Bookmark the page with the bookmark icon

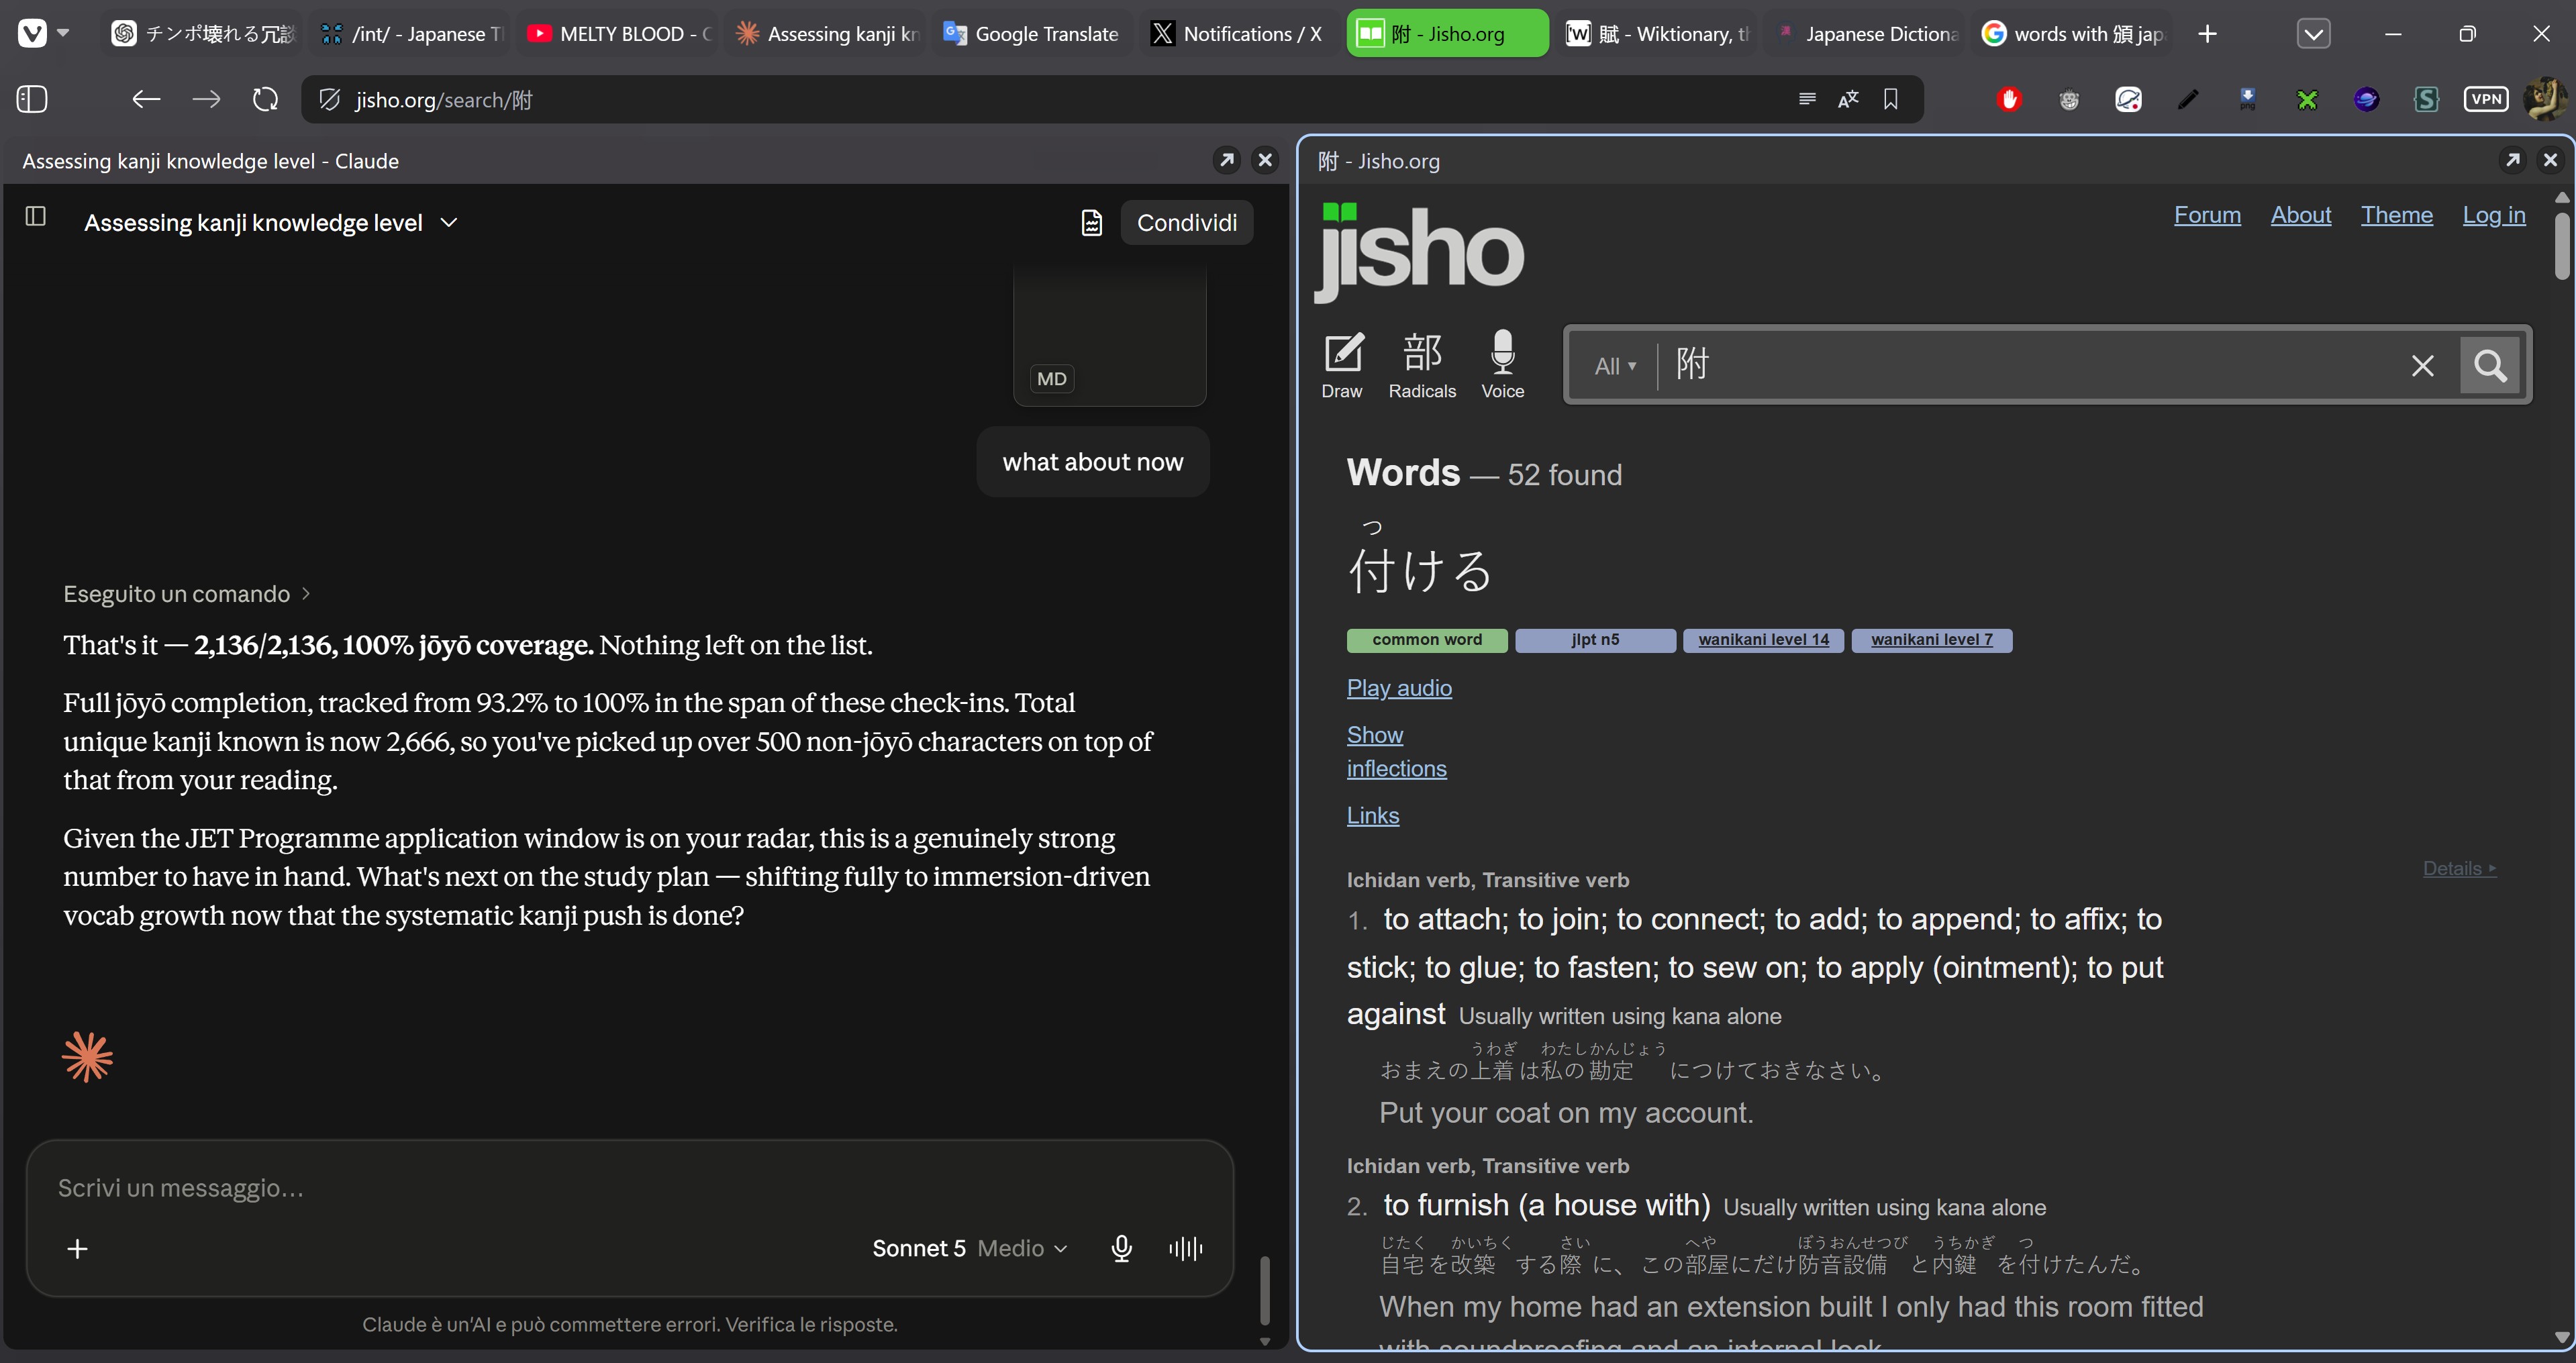(x=1890, y=99)
